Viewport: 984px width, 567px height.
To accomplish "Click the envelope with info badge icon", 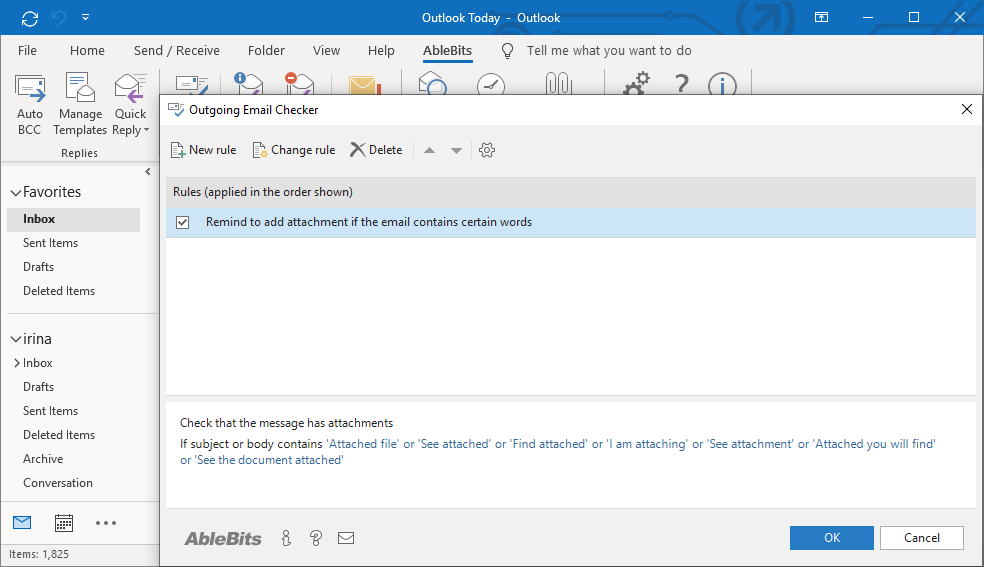I will pyautogui.click(x=249, y=83).
